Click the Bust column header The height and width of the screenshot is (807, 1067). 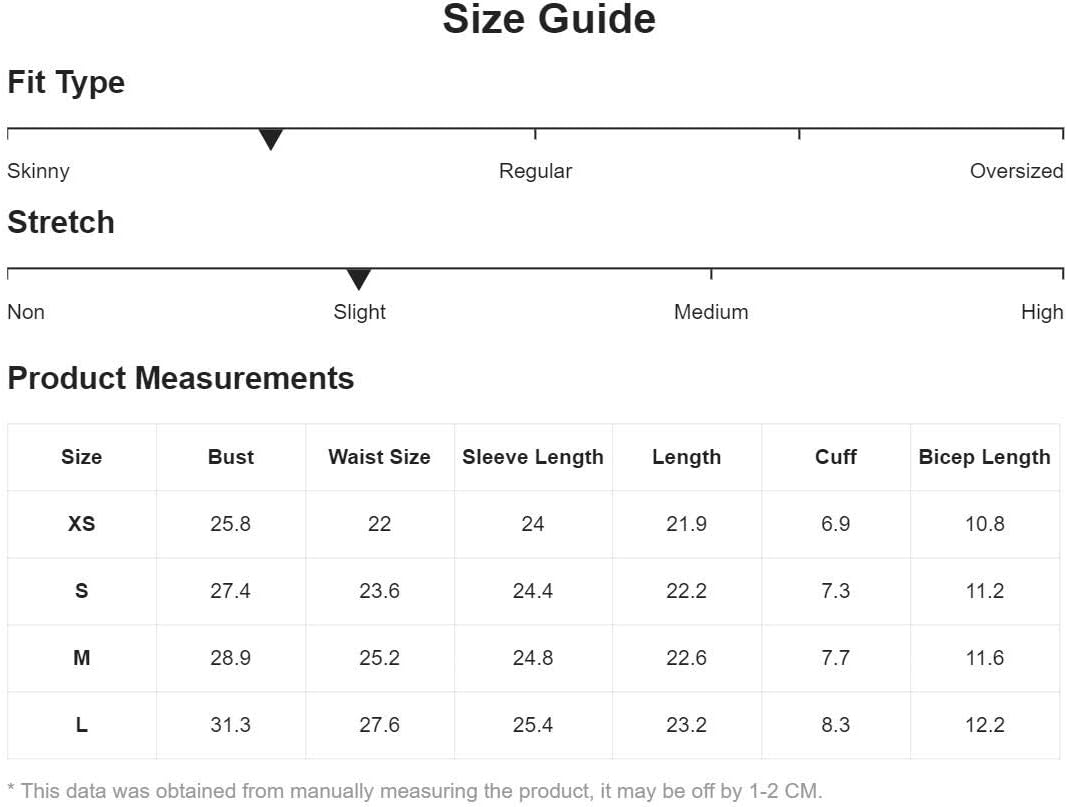pos(231,457)
